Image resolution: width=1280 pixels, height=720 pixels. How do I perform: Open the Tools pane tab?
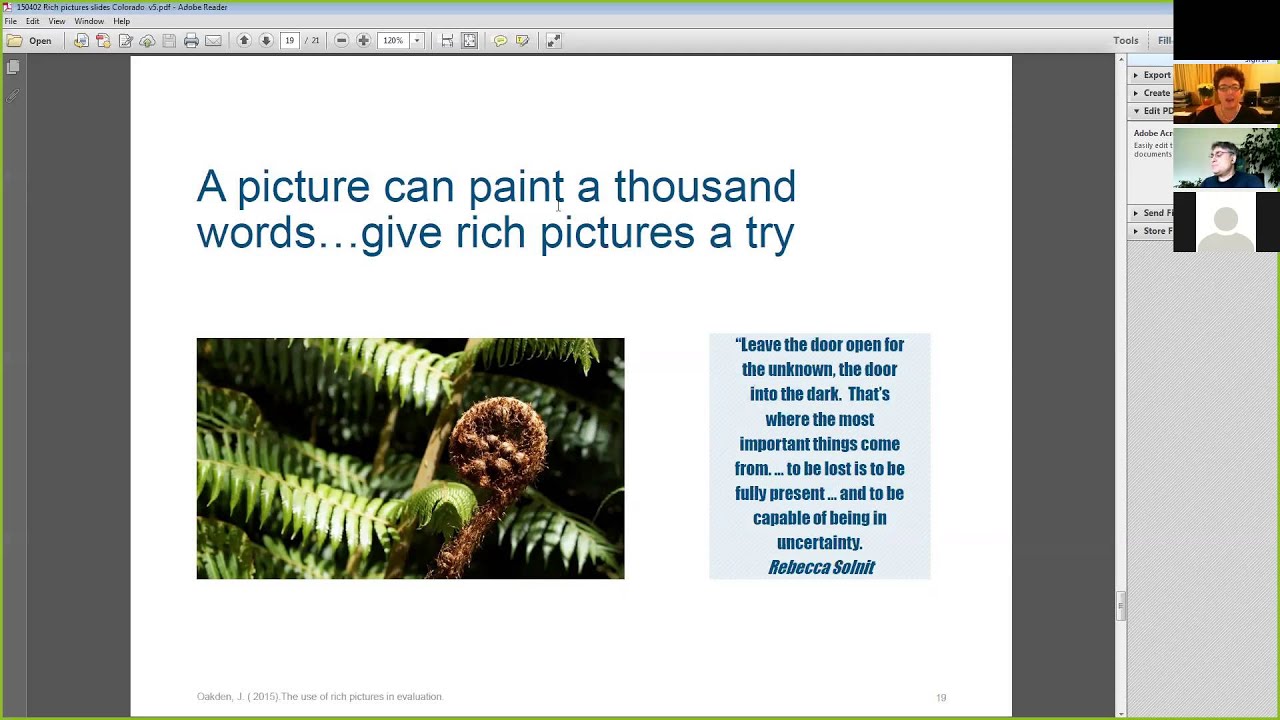click(x=1126, y=41)
